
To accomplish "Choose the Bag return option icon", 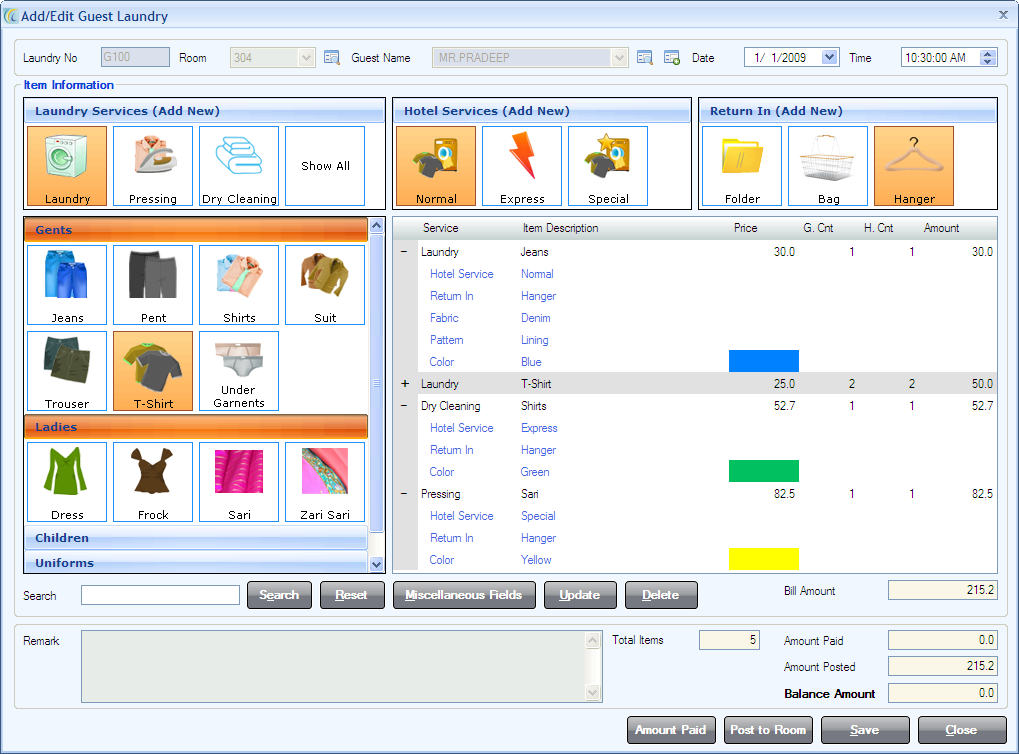I will tap(828, 166).
